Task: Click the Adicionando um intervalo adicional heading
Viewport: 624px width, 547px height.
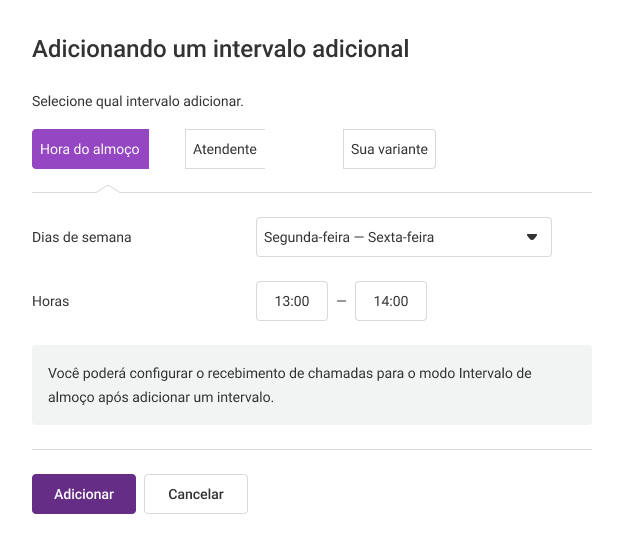Action: click(x=220, y=49)
